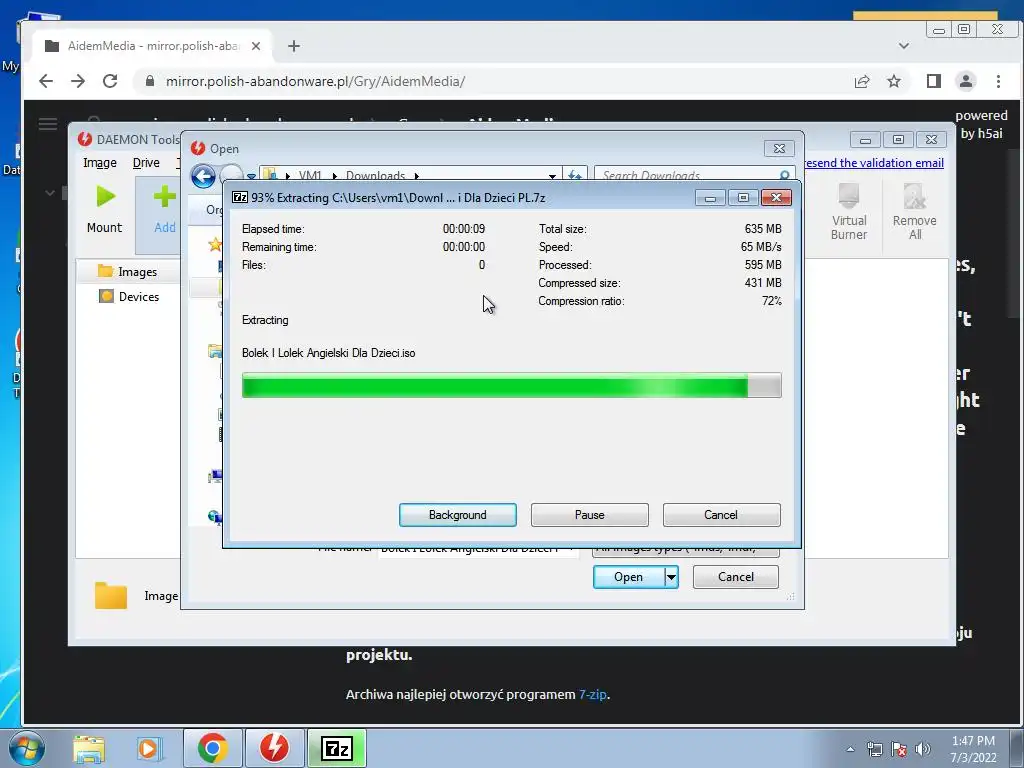This screenshot has height=768, width=1024.
Task: Click the Add image plus icon
Action: coord(165,197)
